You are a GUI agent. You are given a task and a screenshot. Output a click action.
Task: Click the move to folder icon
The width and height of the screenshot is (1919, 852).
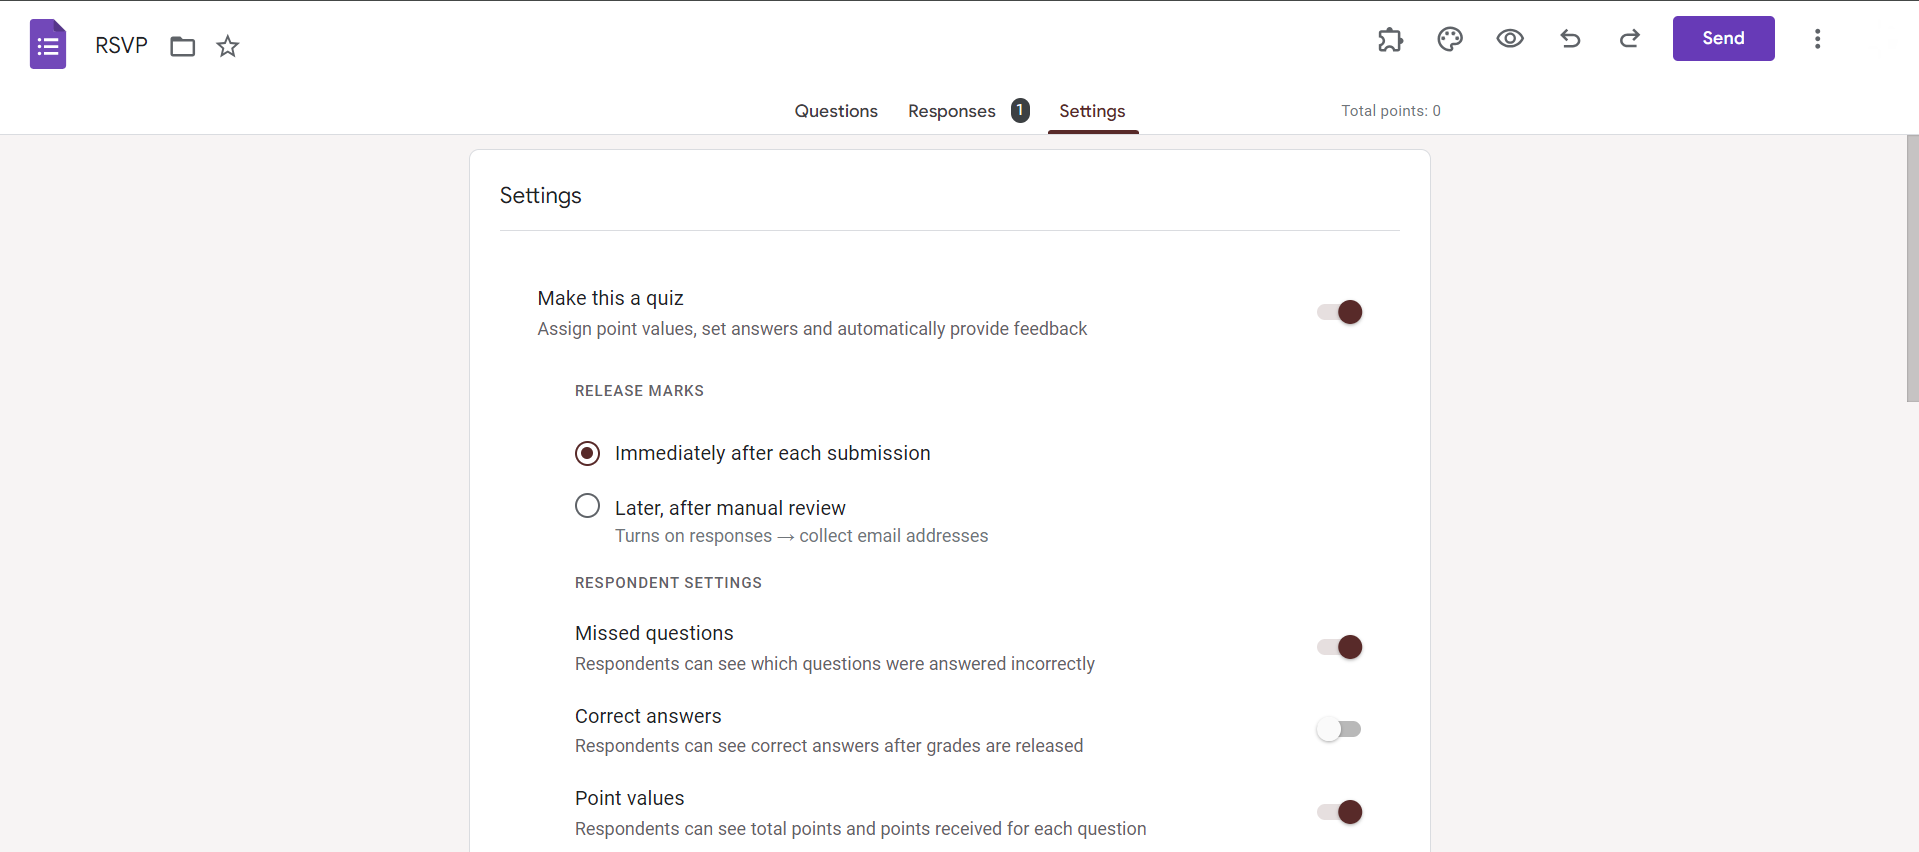click(x=182, y=46)
